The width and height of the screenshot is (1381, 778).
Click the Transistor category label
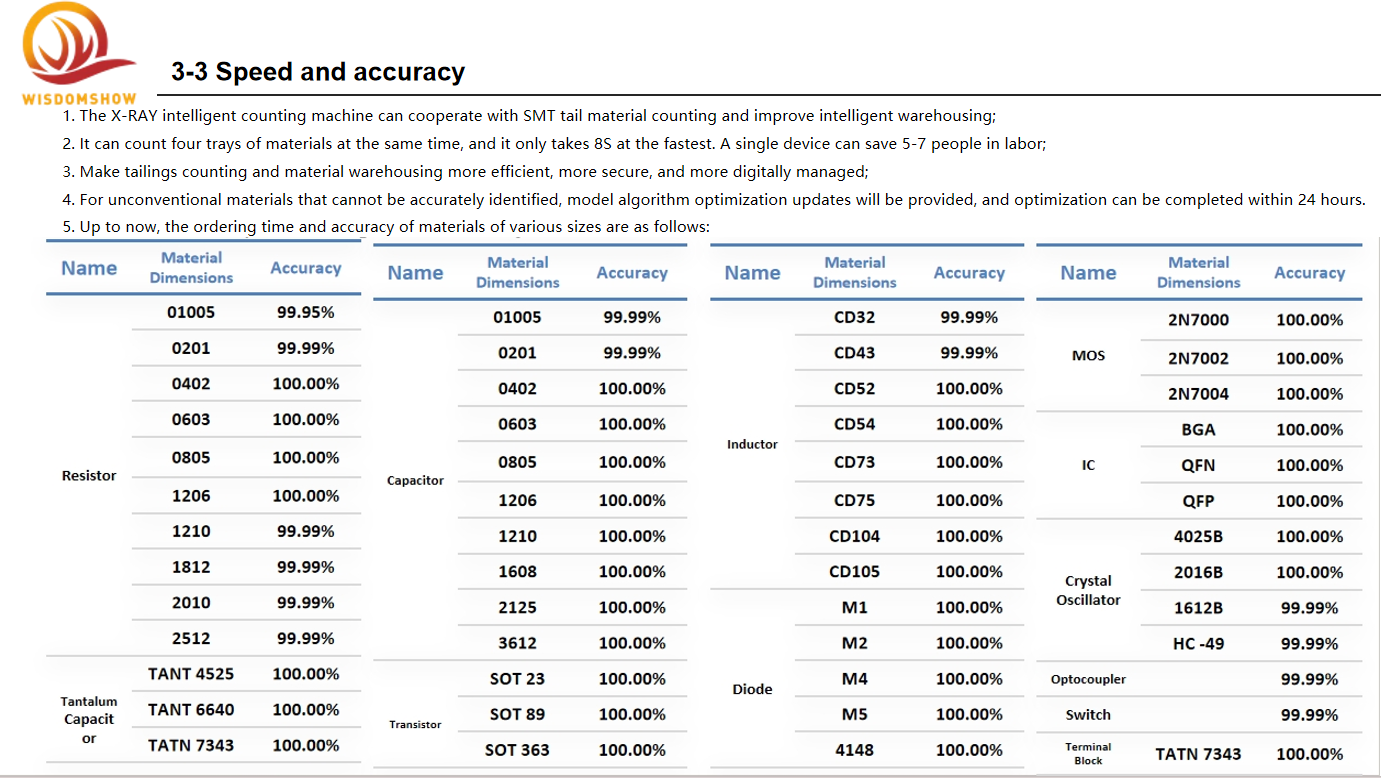415,724
